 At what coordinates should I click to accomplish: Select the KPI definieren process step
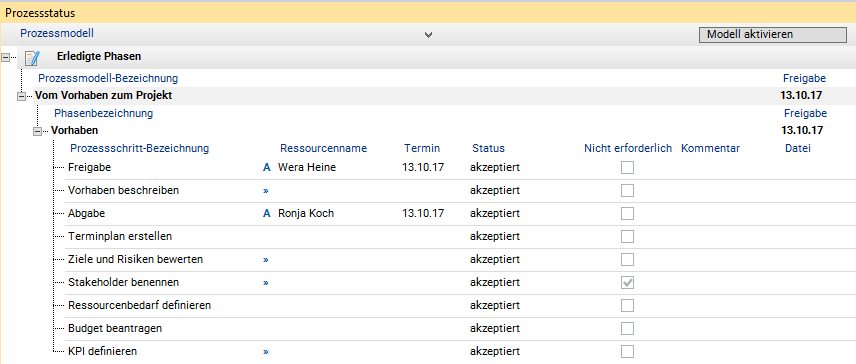tap(103, 351)
